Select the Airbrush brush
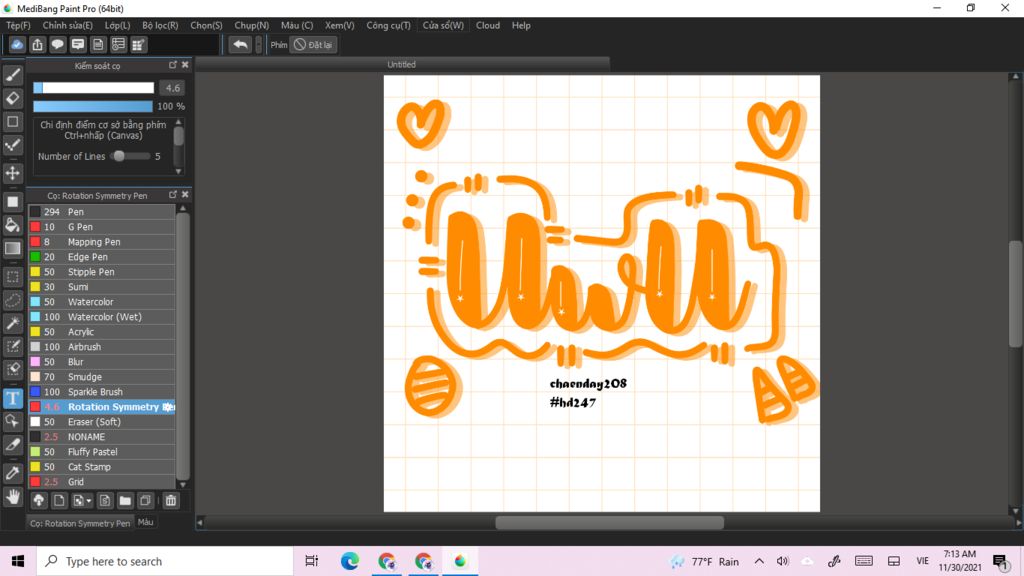This screenshot has height=576, width=1024. [x=102, y=347]
